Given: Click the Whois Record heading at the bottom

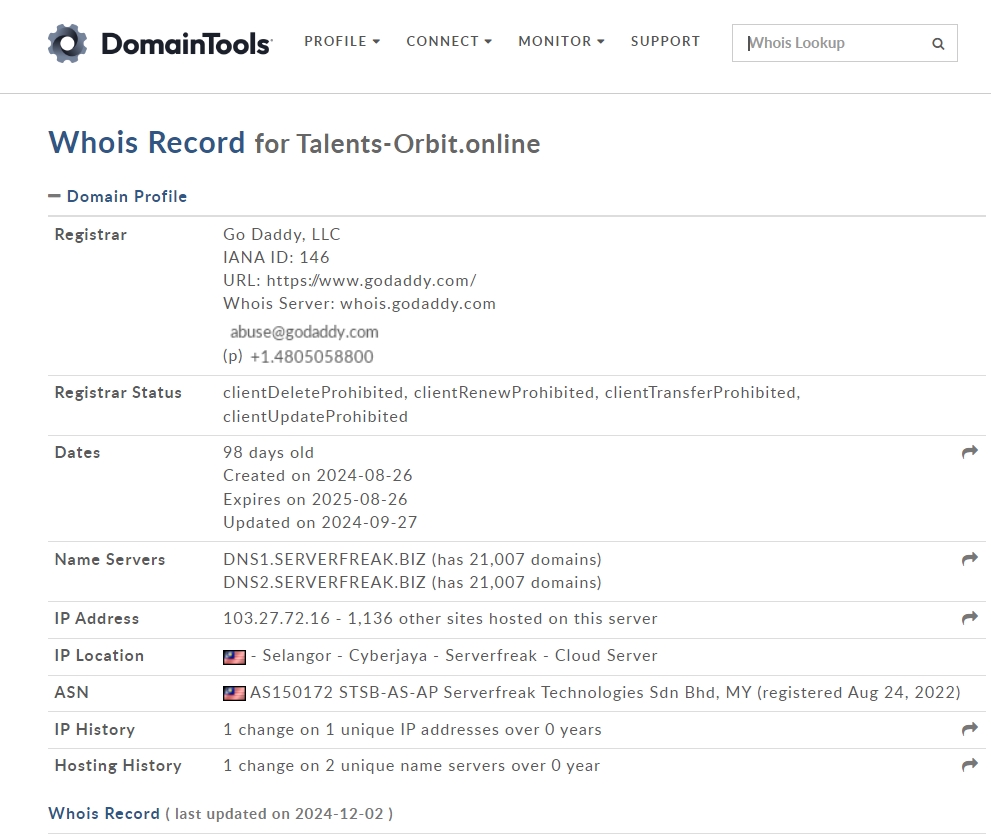Looking at the screenshot, I should [104, 813].
